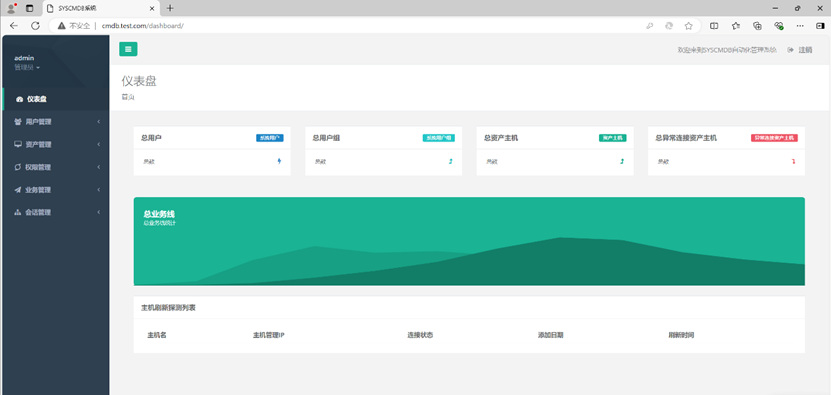Image resolution: width=831 pixels, height=395 pixels.
Task: Add page to favorites with star icon
Action: [x=688, y=25]
